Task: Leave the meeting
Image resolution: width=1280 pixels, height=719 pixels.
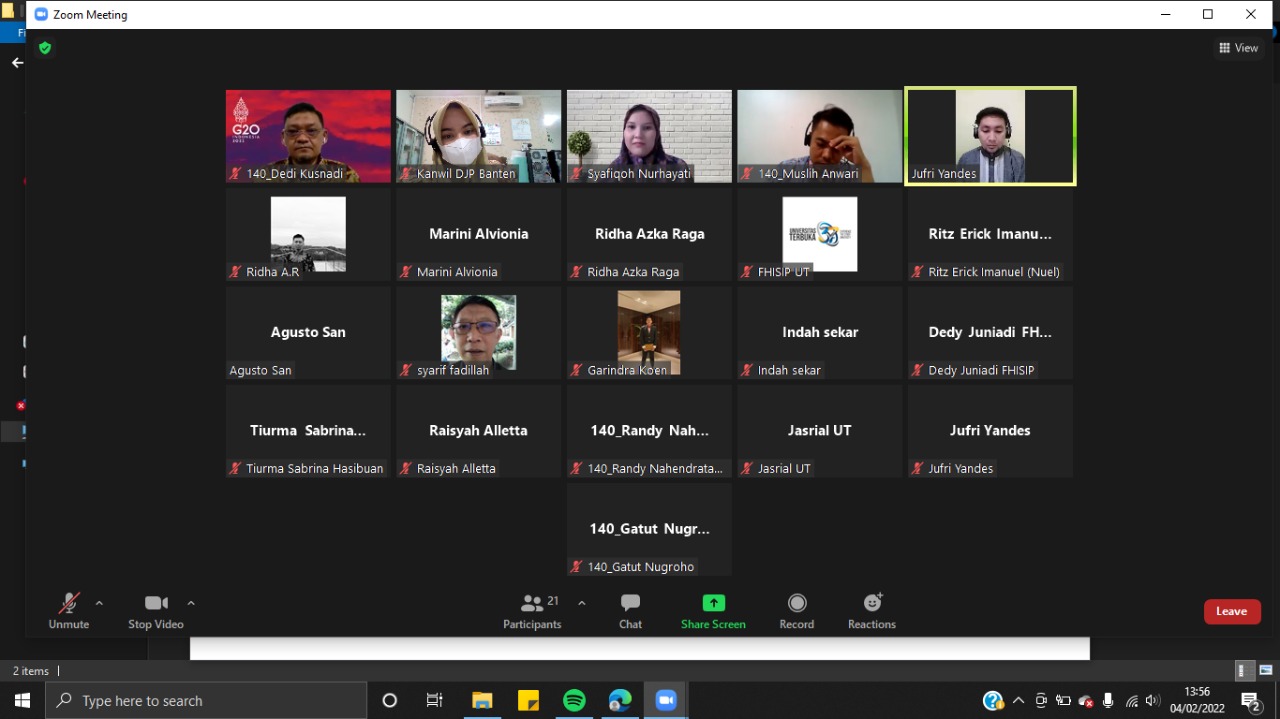Action: (1231, 611)
